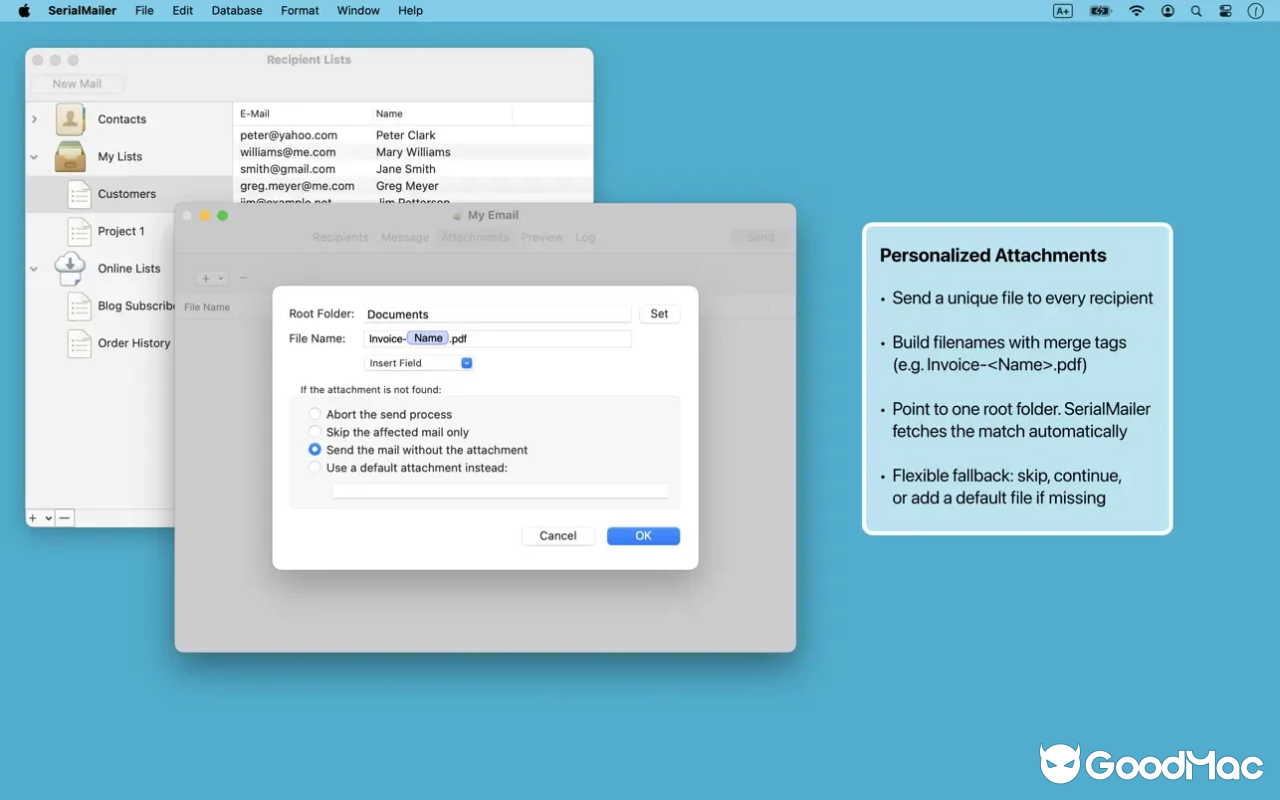Select the Abort the send process option
Screen dimensions: 1280x800
[314, 413]
